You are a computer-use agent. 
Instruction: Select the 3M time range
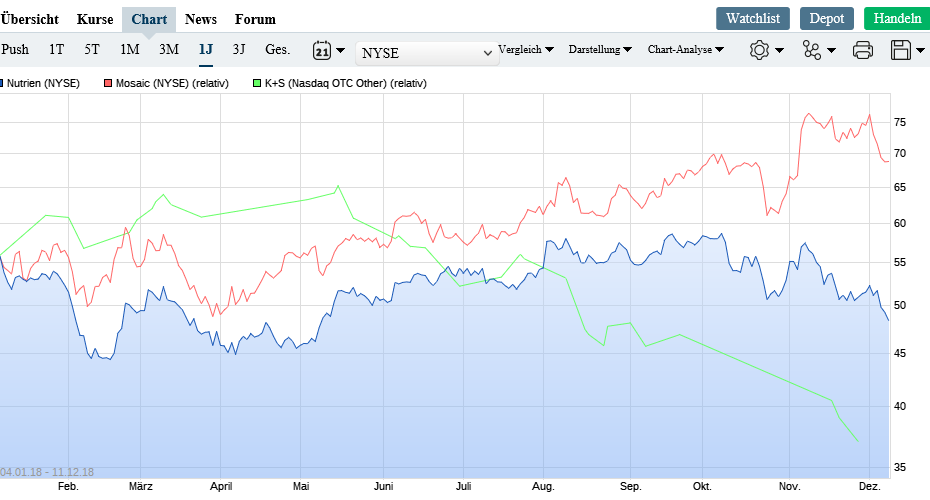click(x=168, y=49)
